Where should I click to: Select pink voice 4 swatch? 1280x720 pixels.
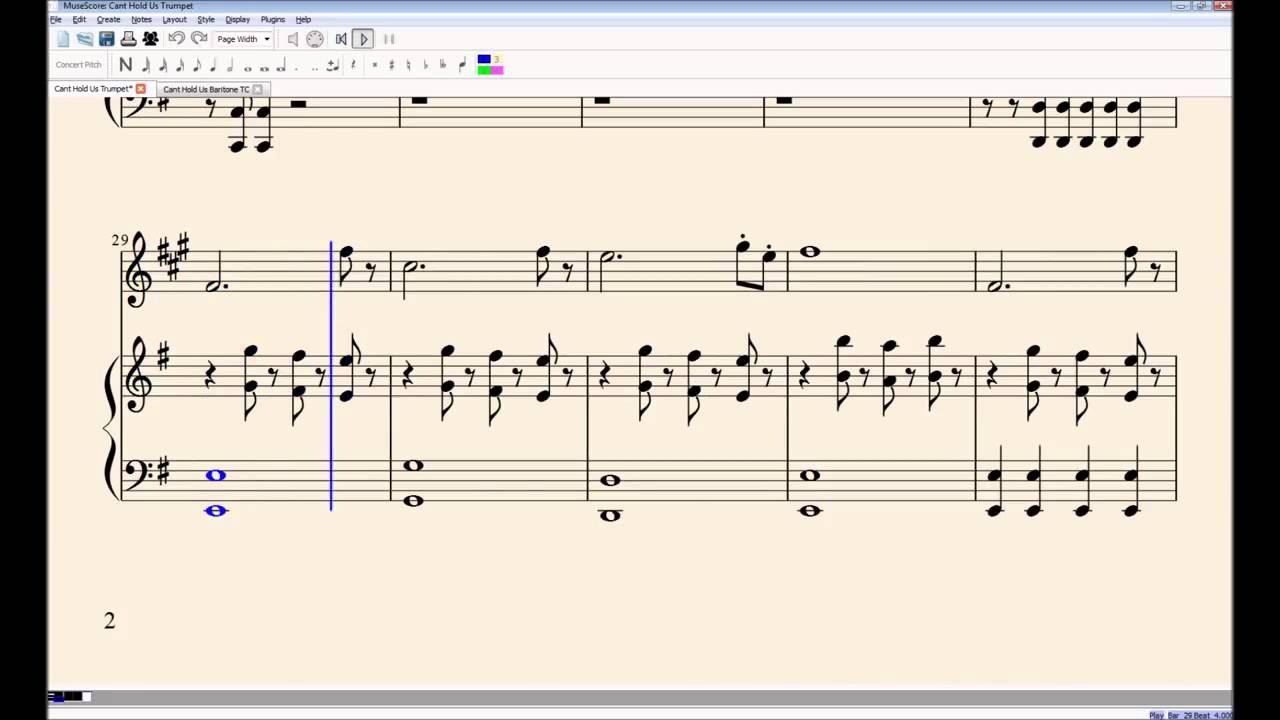tap(497, 70)
